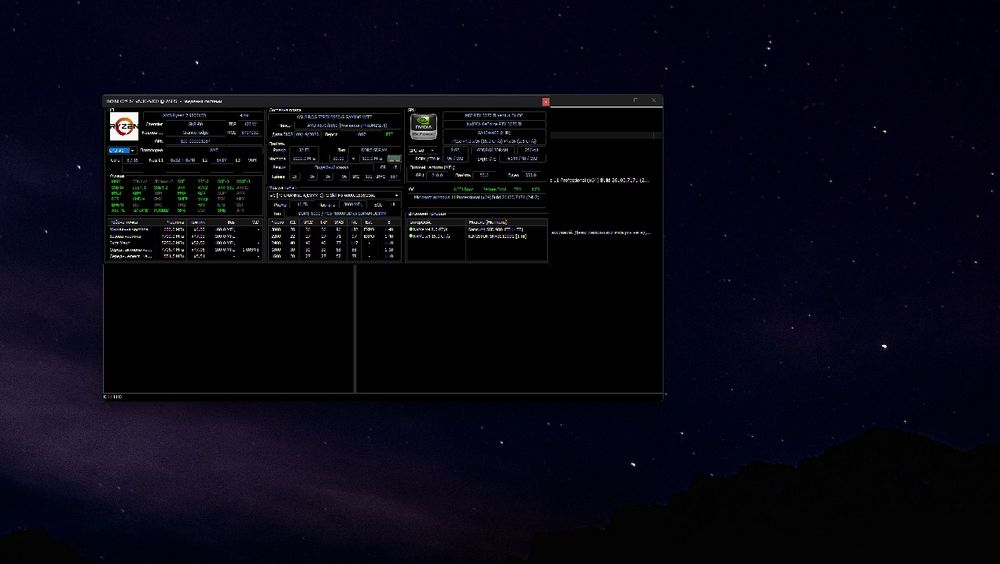Screen dimensions: 1000x564
Task: Expand the memory module selector dropdown
Action: click(x=335, y=195)
